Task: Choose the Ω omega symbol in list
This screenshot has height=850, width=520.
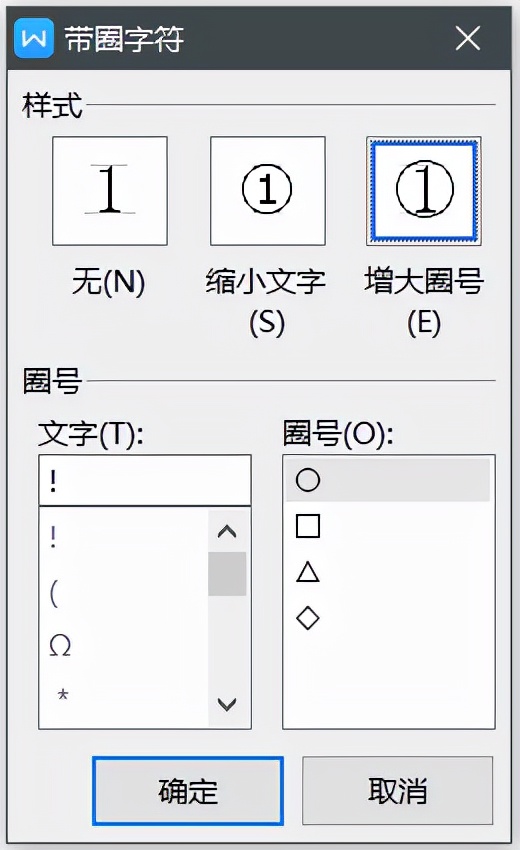Action: pos(60,645)
